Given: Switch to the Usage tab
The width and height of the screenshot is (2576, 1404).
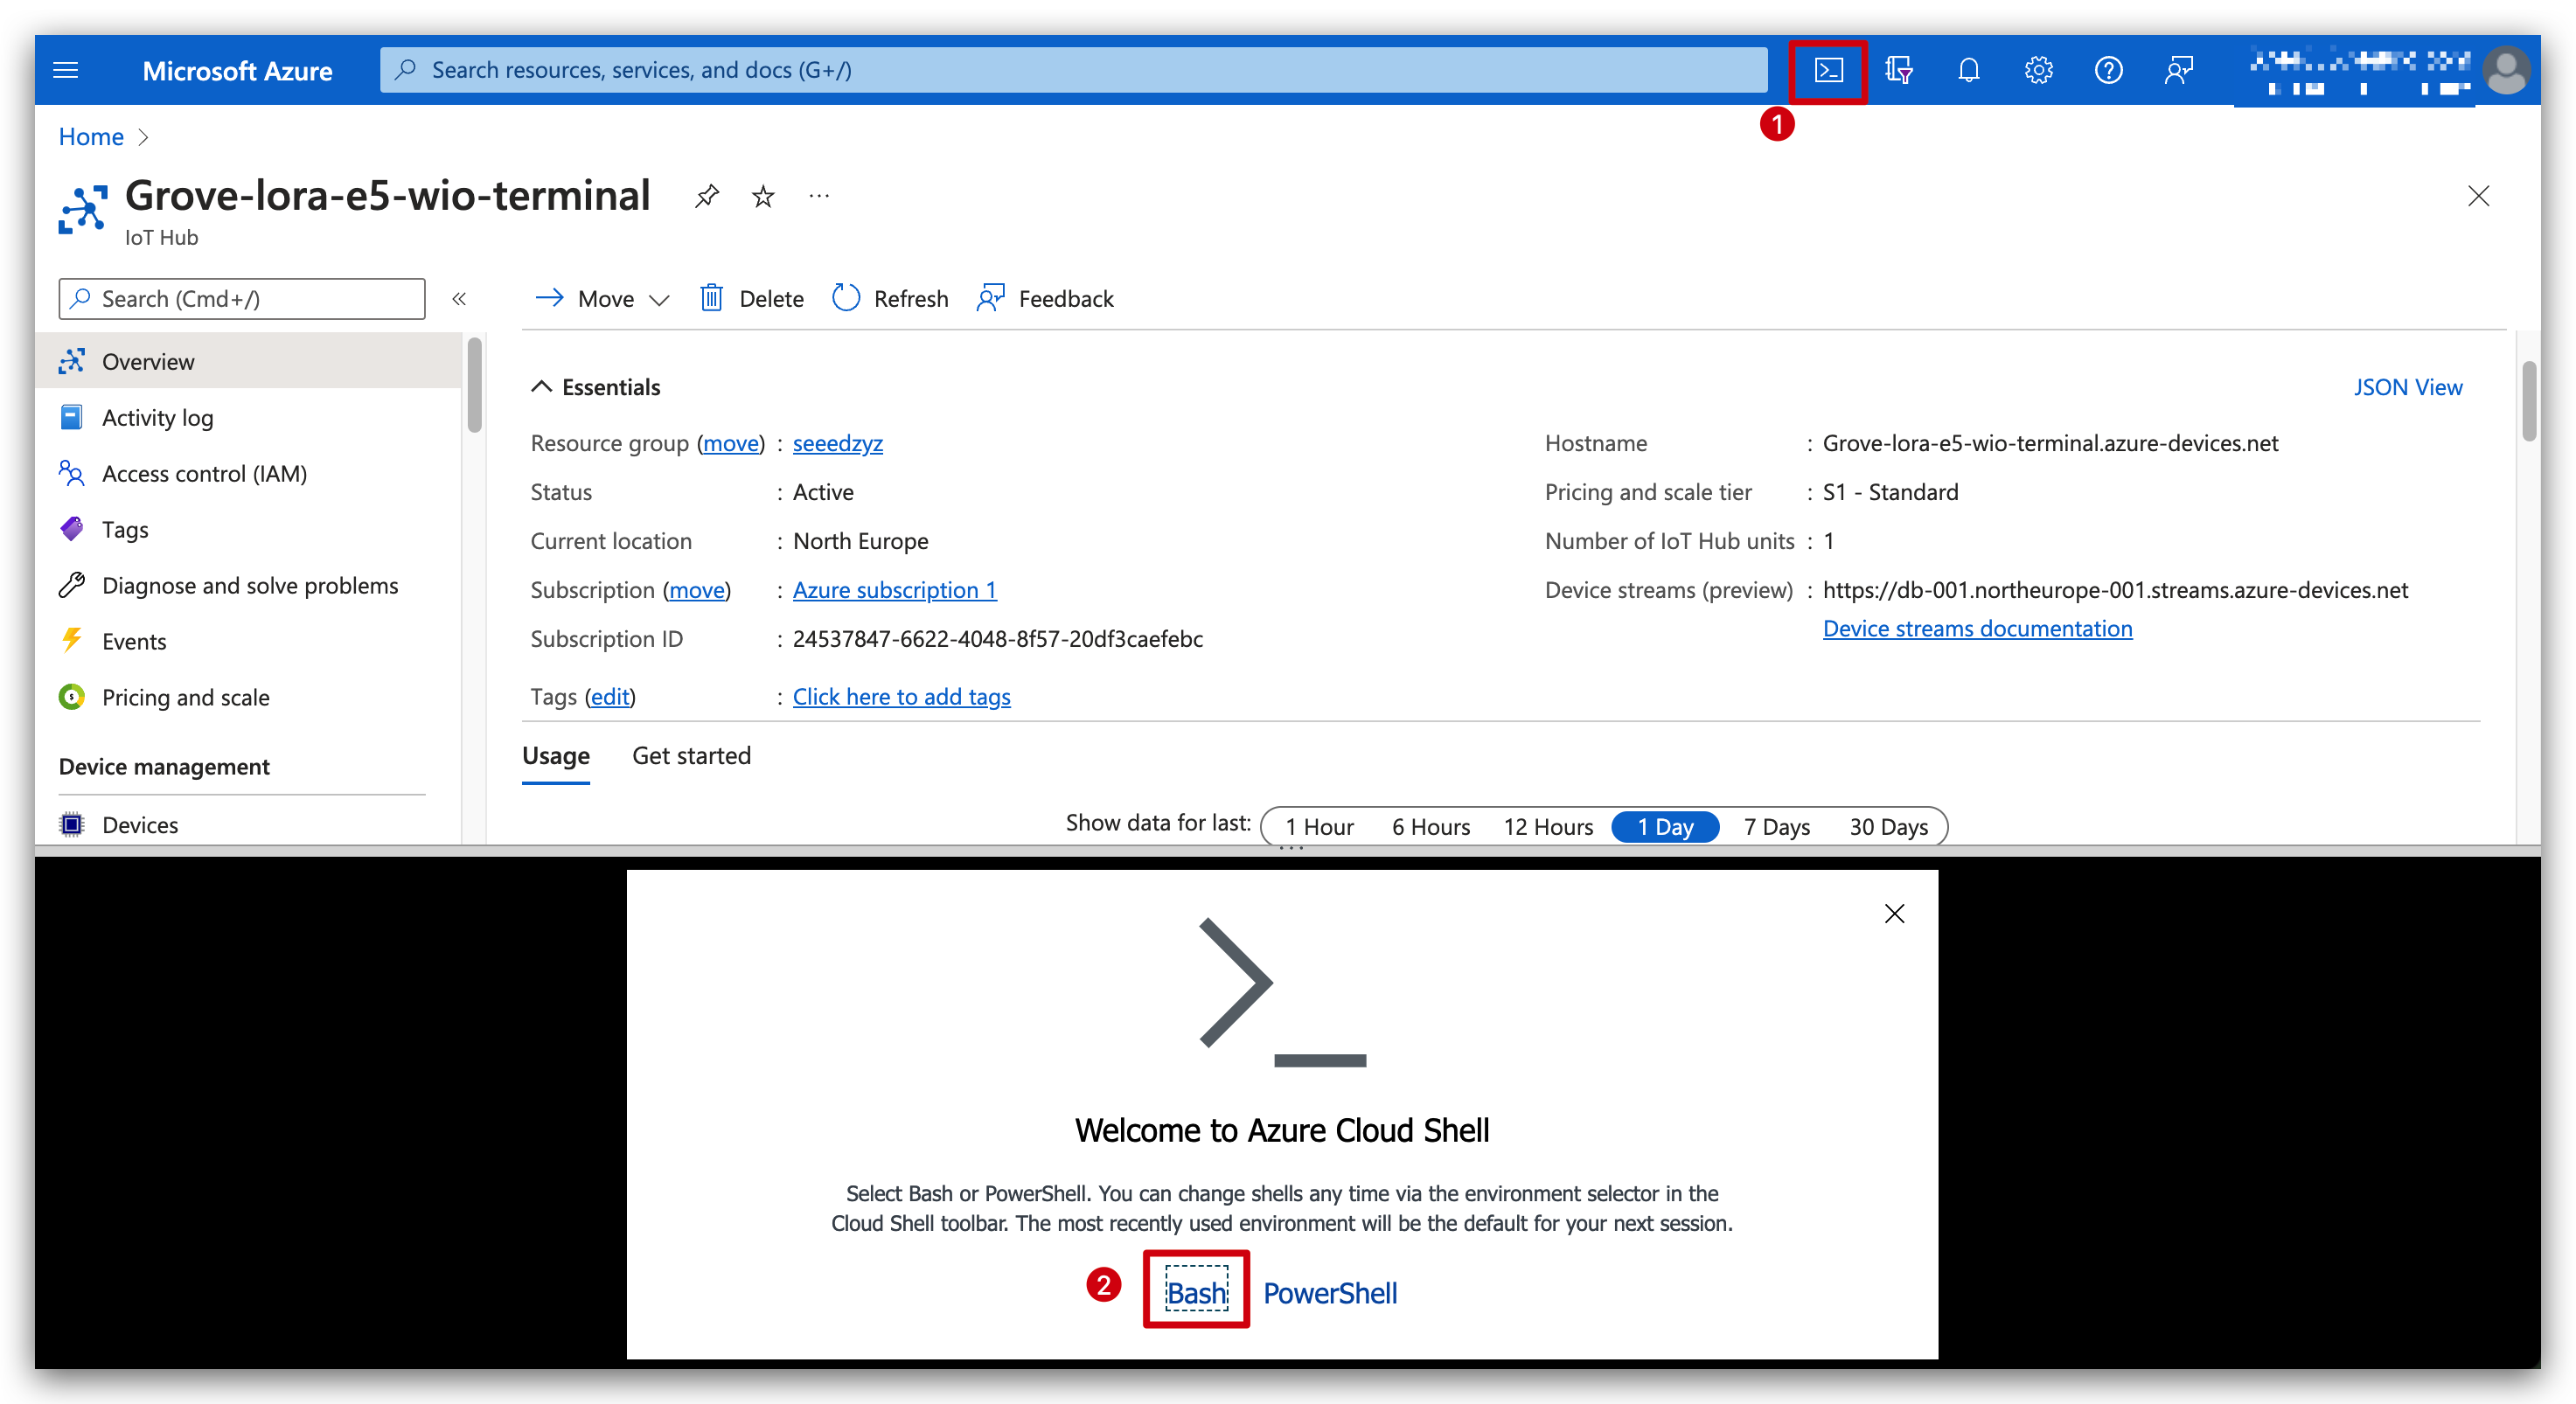Looking at the screenshot, I should click(x=556, y=757).
